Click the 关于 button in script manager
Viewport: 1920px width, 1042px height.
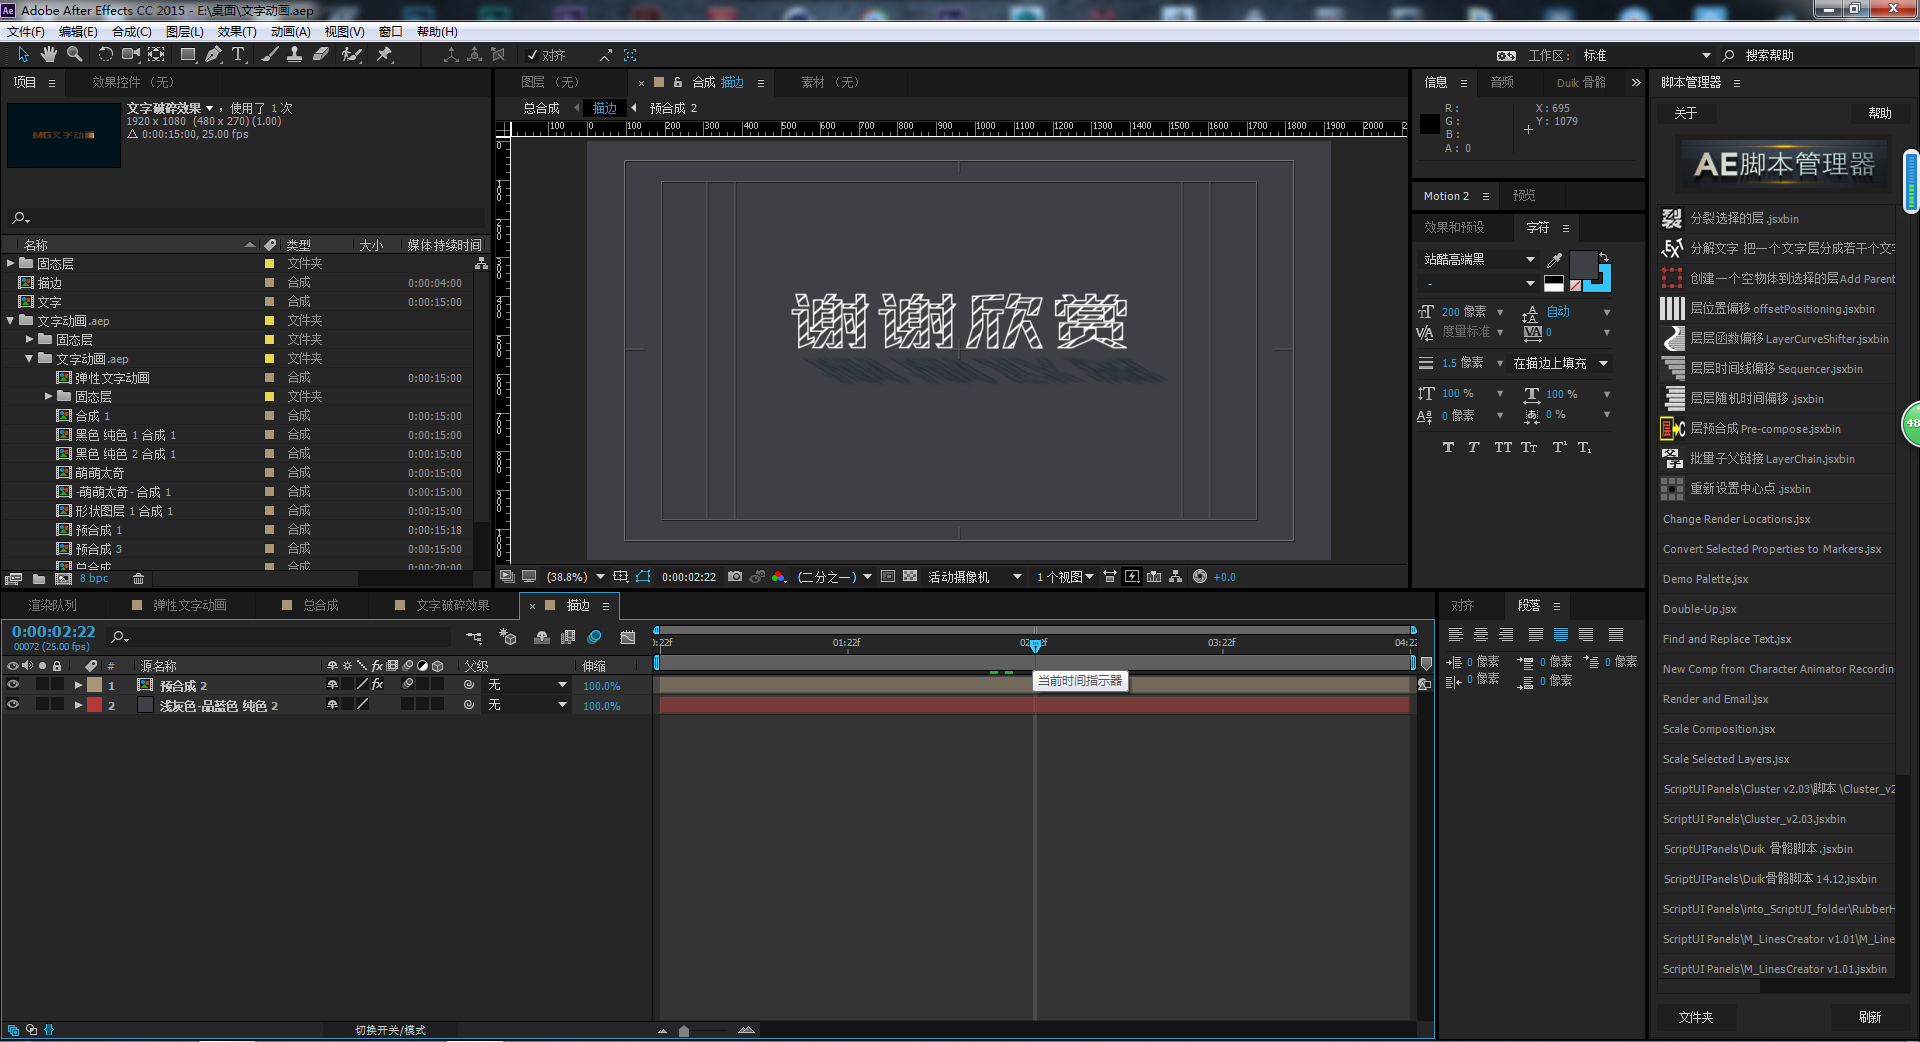(1685, 114)
